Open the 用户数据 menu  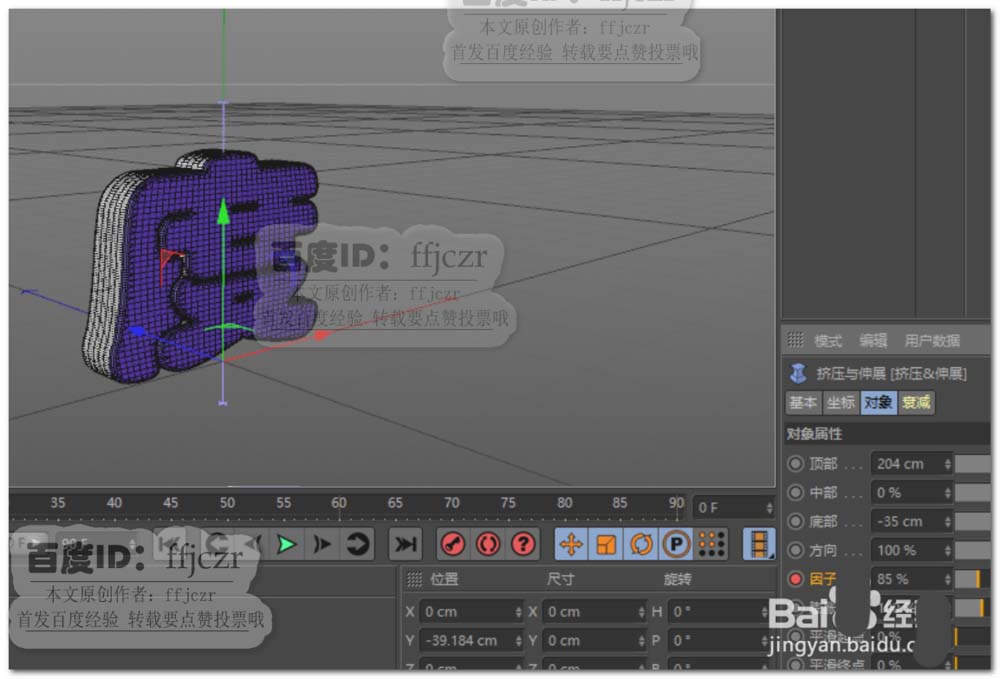(x=932, y=341)
